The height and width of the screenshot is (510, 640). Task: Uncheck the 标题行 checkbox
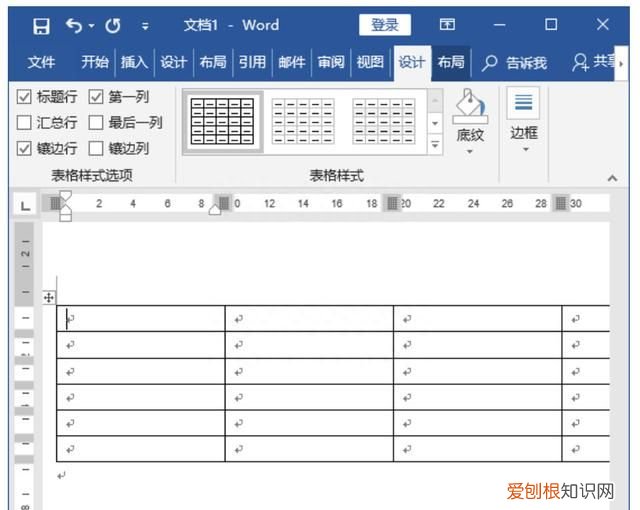tap(24, 97)
